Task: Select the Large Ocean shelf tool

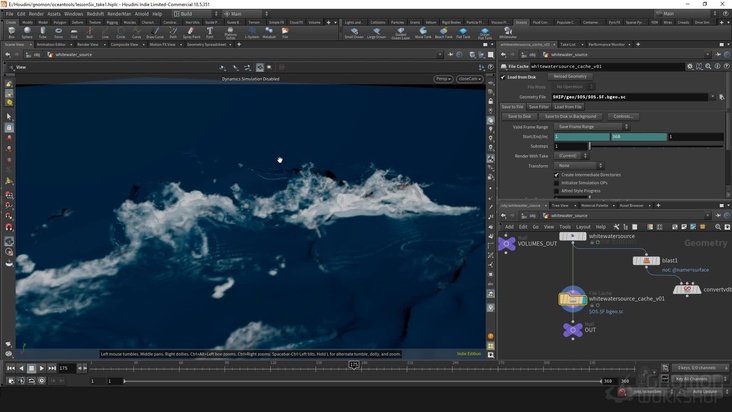Action: (x=376, y=33)
